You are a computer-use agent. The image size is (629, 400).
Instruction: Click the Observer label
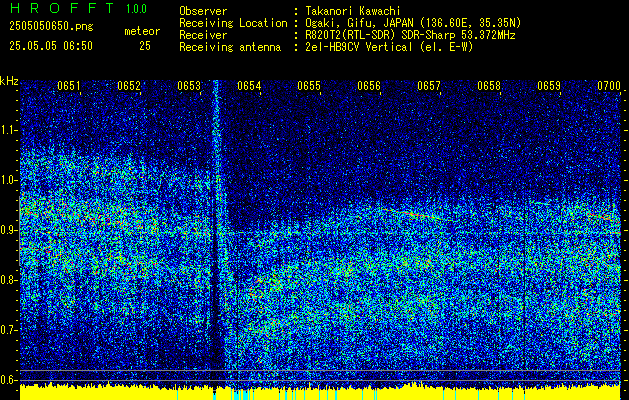(x=203, y=11)
